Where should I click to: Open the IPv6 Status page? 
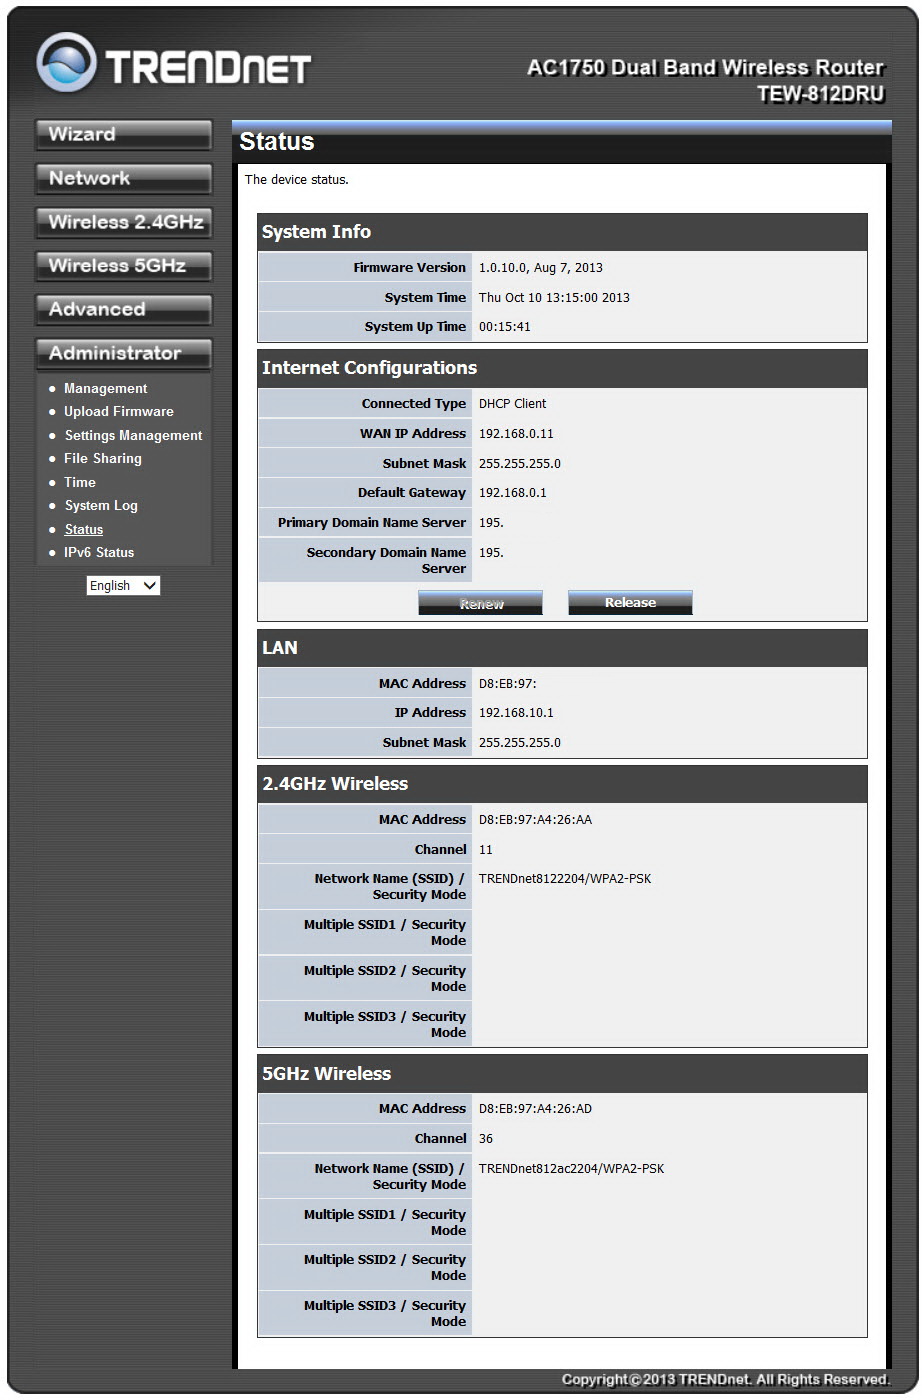tap(99, 552)
